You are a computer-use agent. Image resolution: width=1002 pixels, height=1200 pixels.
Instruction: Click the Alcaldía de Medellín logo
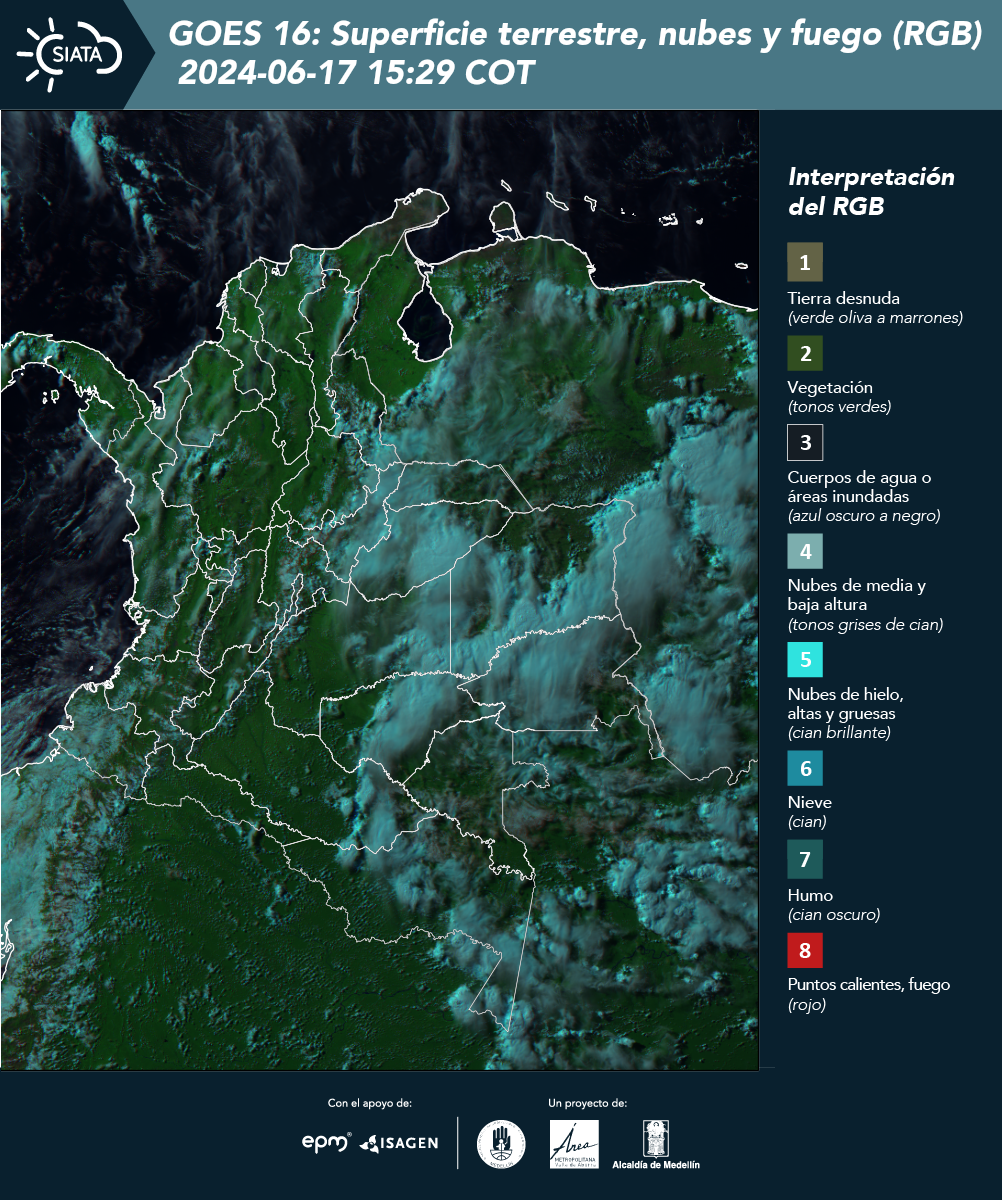tap(656, 1144)
